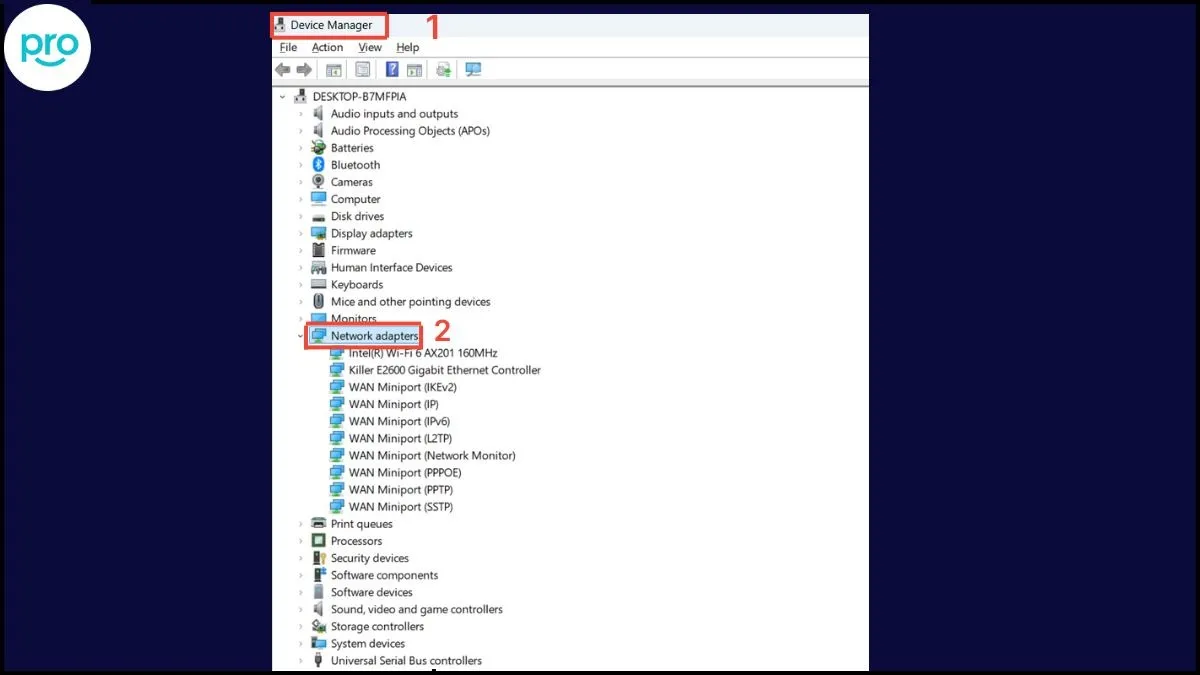
Task: Open the Action menu
Action: 327,47
